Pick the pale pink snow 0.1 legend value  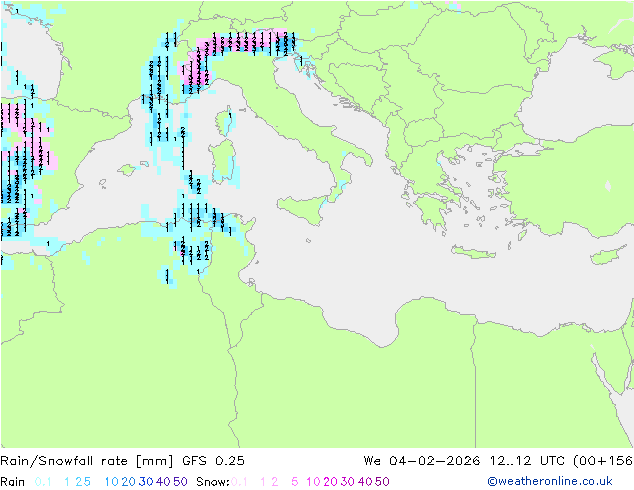coord(239,482)
